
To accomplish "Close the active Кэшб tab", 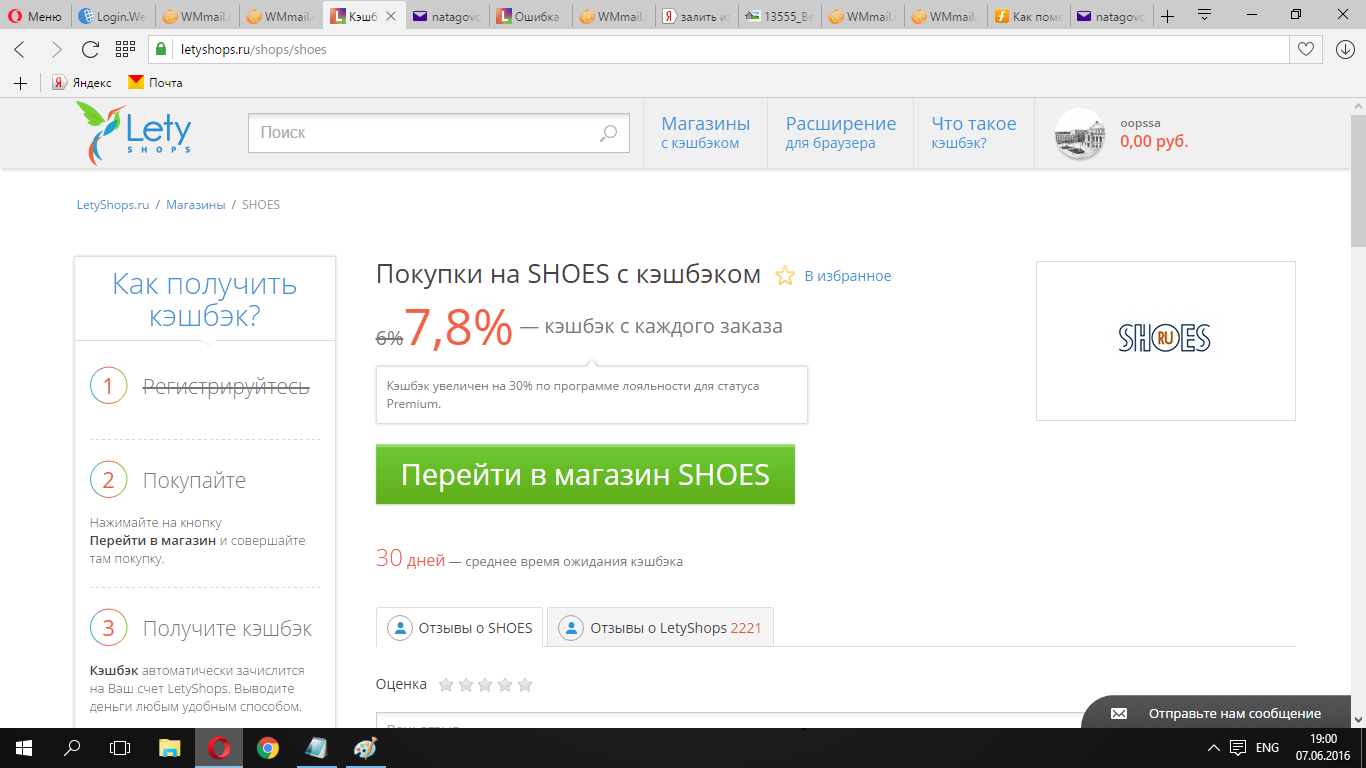I will point(391,16).
